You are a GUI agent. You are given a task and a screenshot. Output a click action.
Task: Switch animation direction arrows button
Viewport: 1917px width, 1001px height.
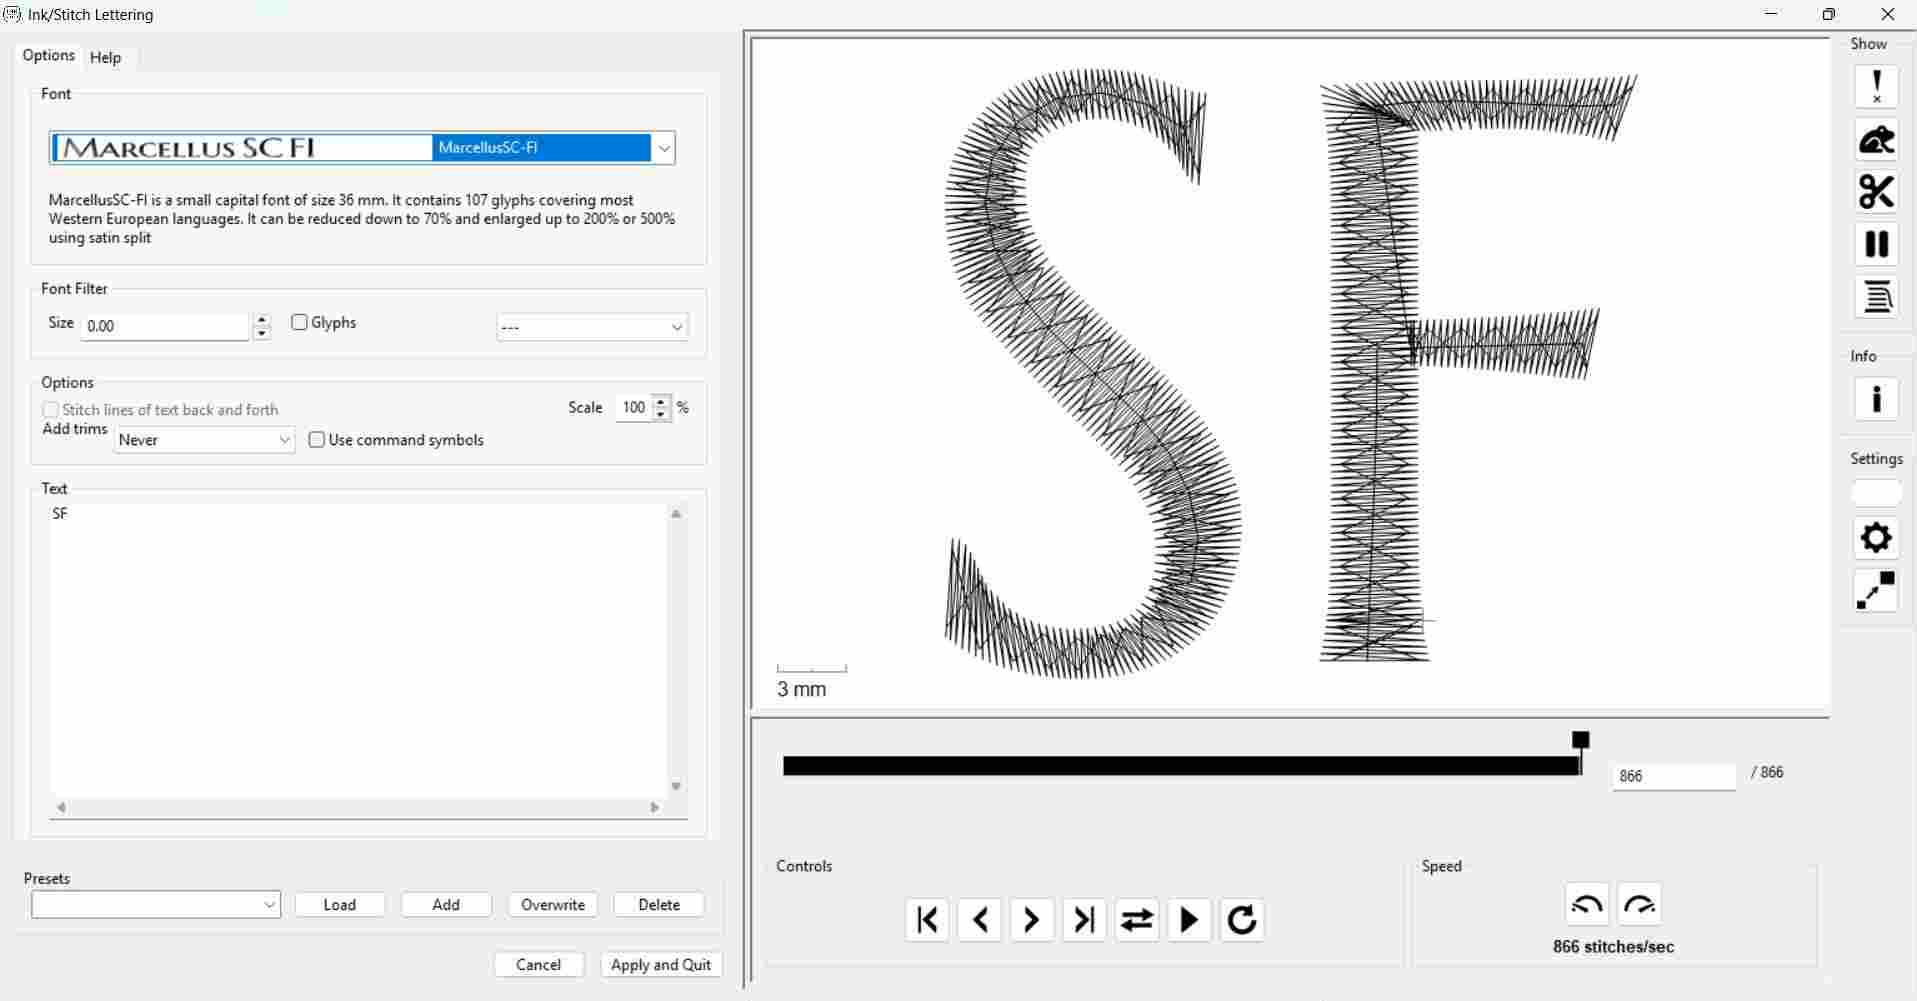(1137, 919)
